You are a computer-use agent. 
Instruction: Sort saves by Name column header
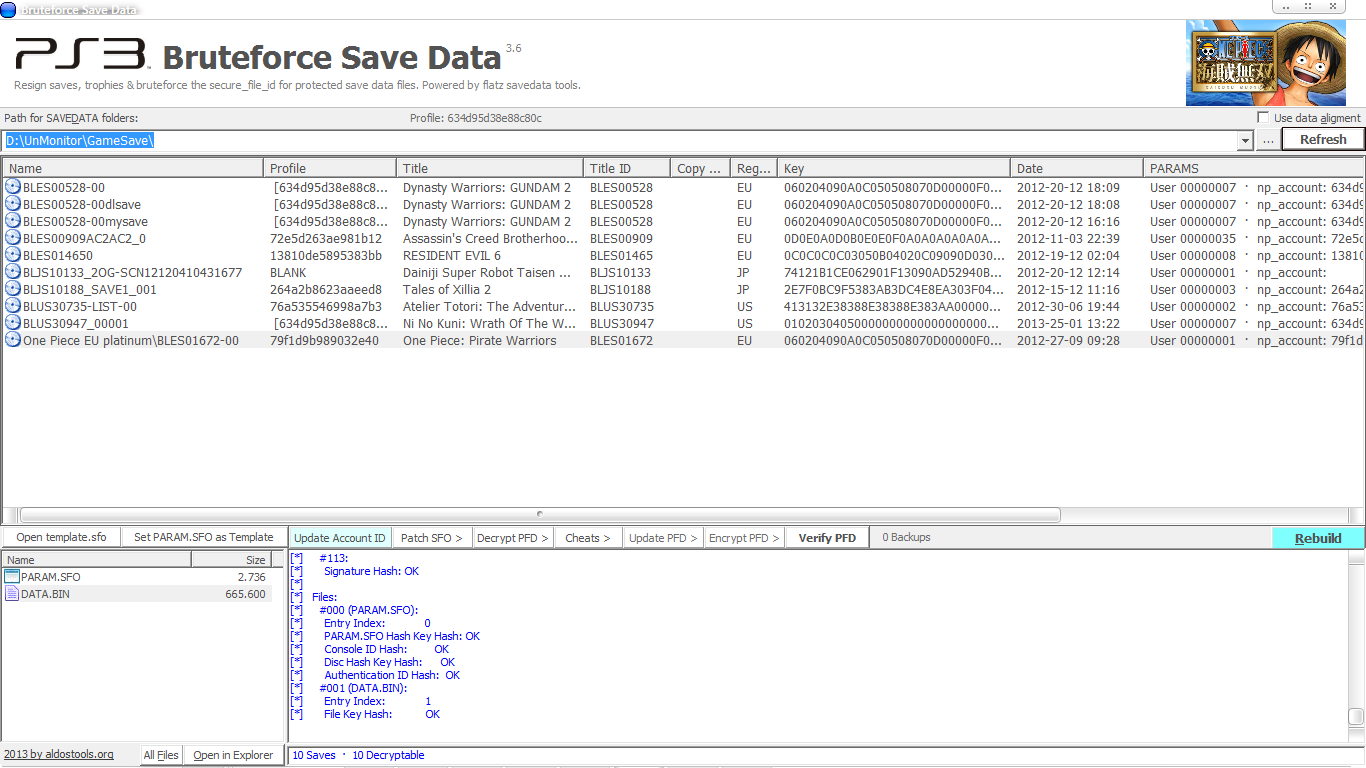point(133,168)
